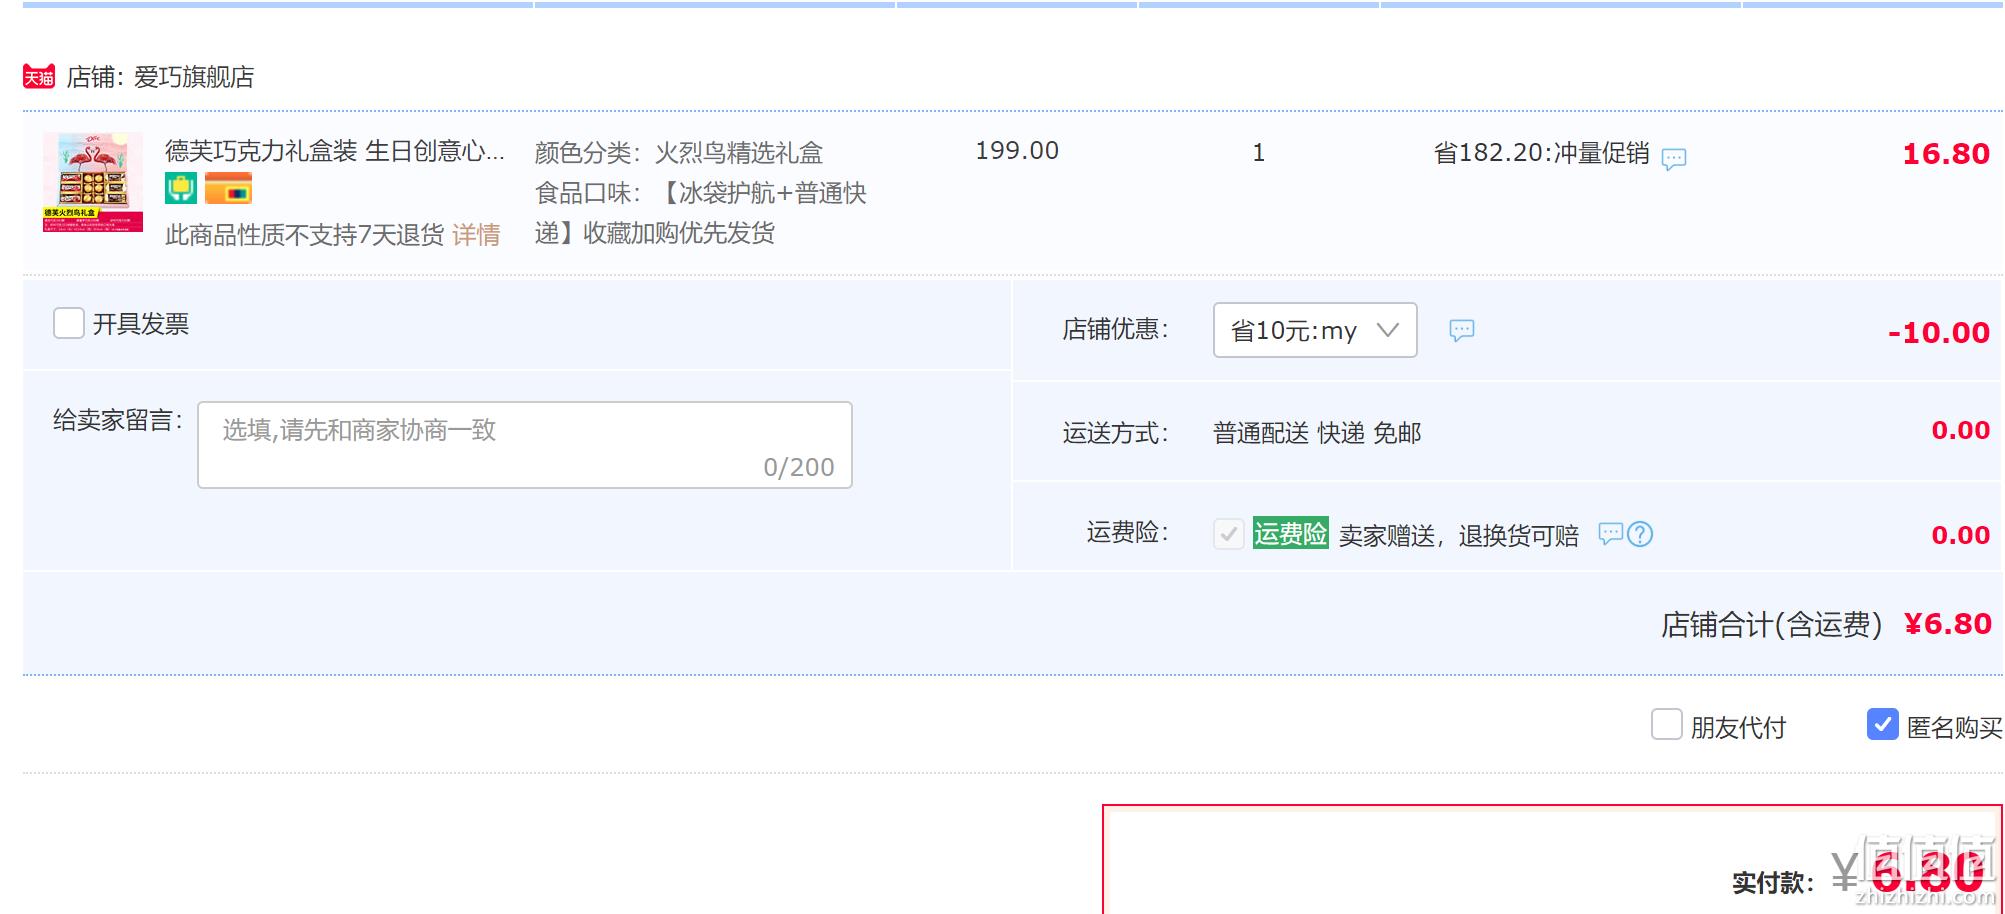Click the item subtotal 16.80
This screenshot has height=914, width=2005.
(1946, 154)
